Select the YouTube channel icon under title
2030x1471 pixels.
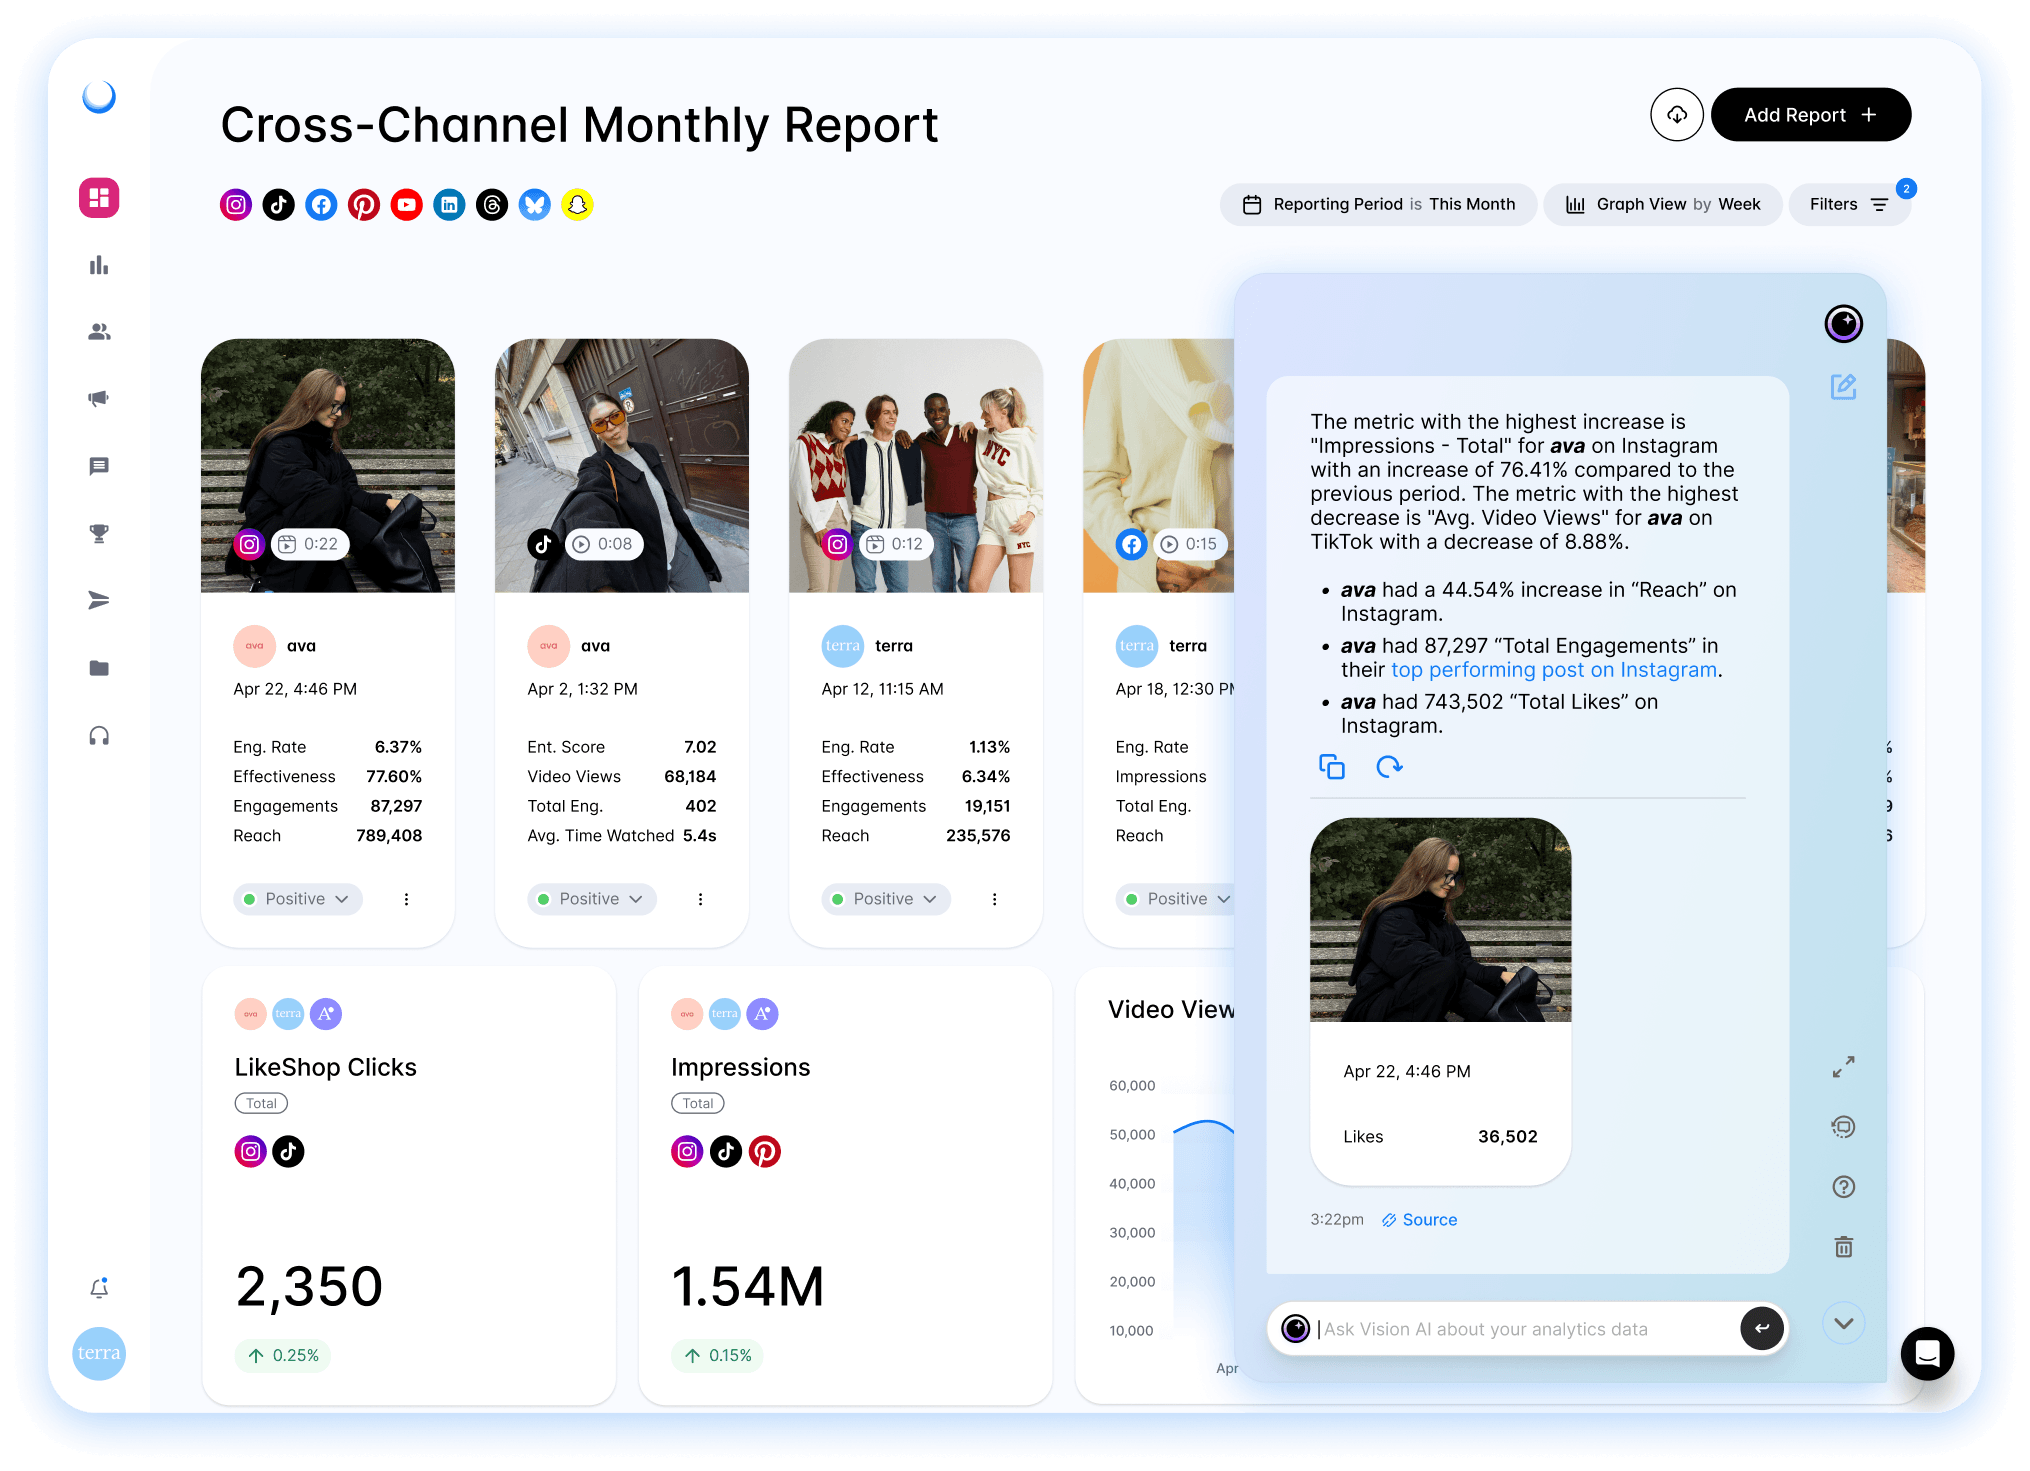point(407,205)
